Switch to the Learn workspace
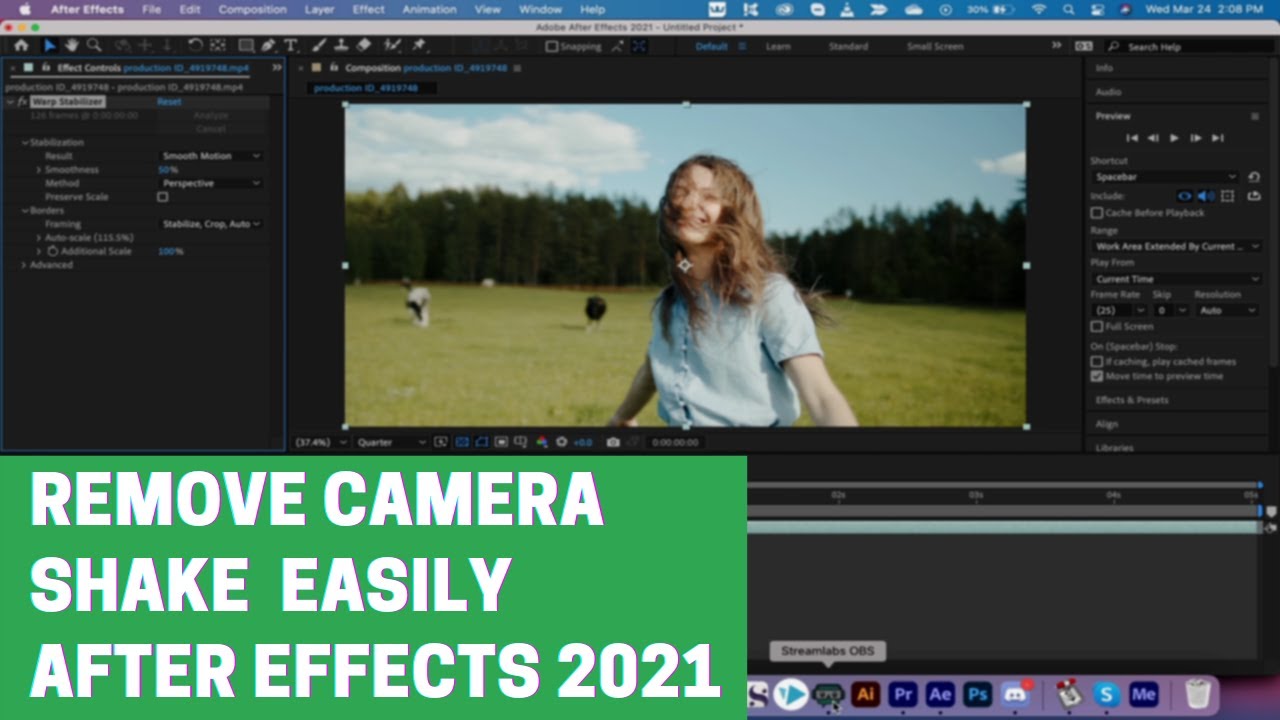Viewport: 1280px width, 720px height. tap(777, 46)
